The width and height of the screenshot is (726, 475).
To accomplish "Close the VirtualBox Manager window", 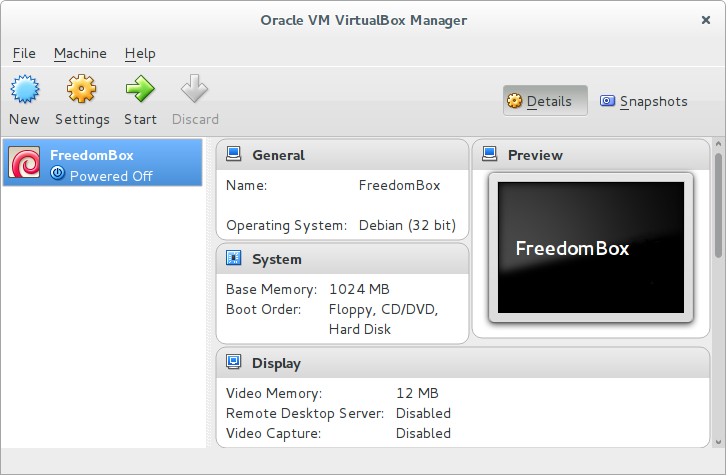I will pyautogui.click(x=706, y=20).
